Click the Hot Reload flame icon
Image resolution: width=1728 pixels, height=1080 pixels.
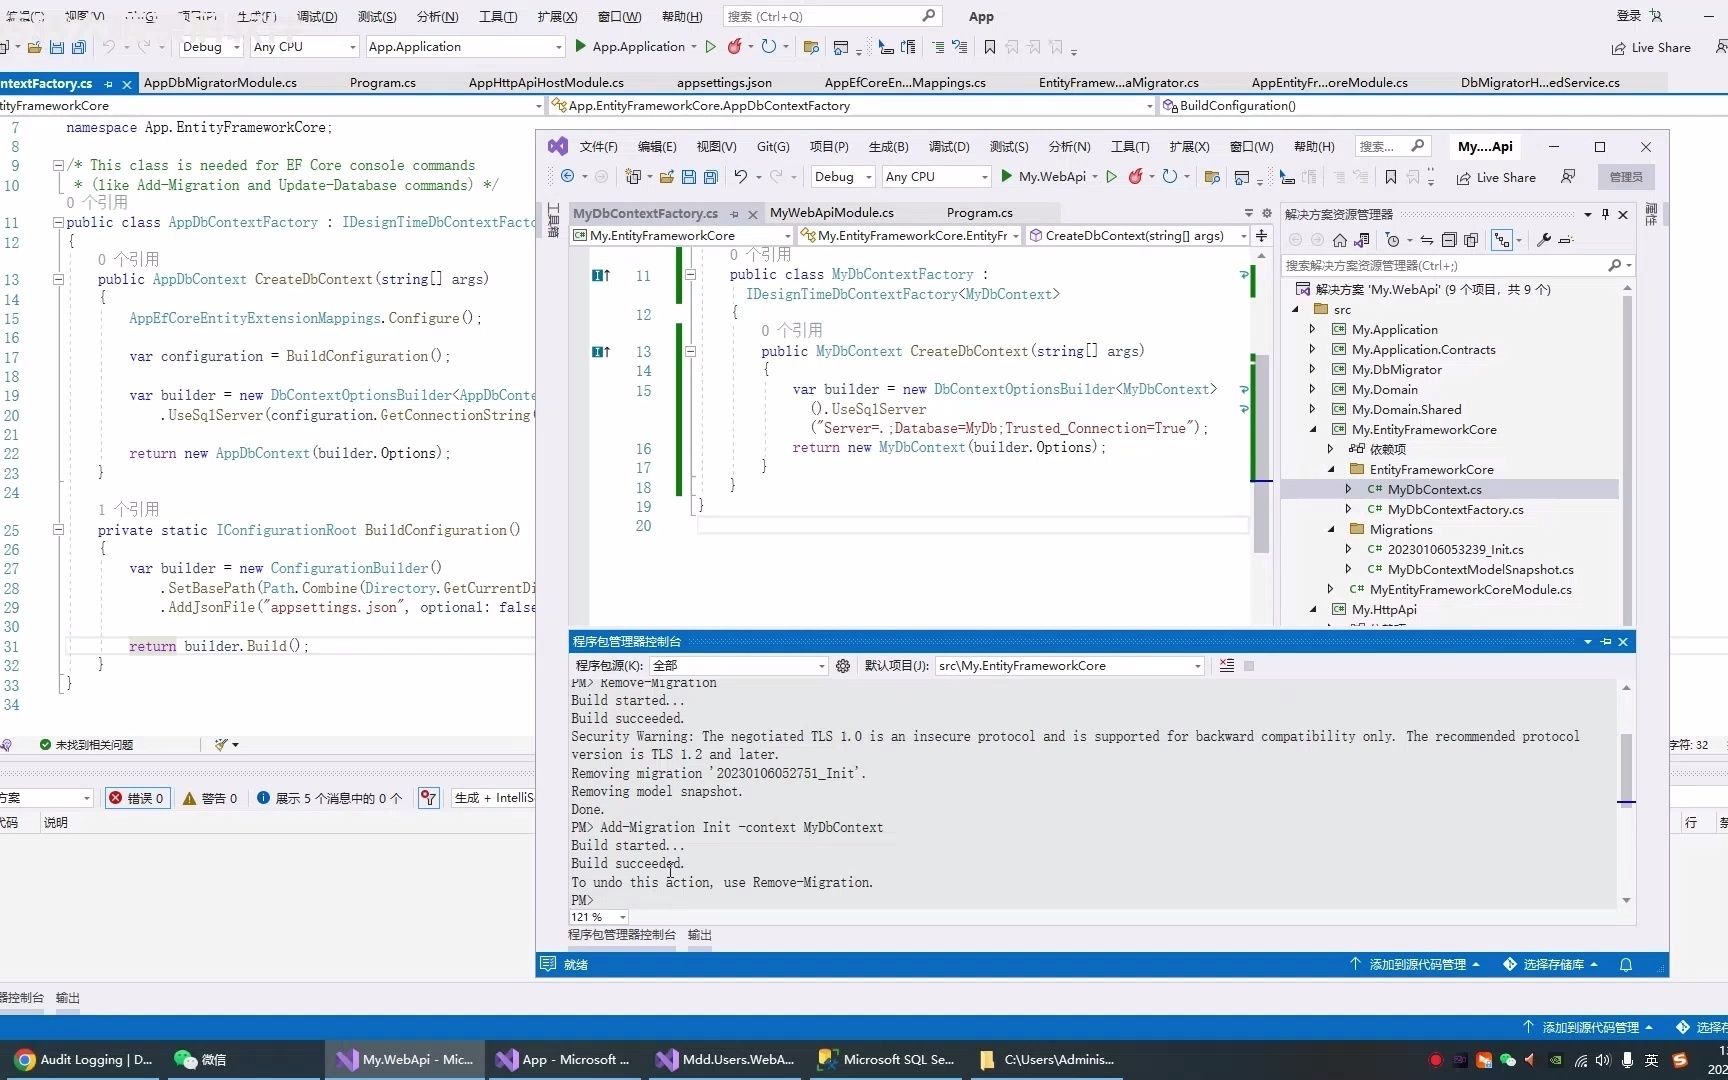(x=1137, y=177)
